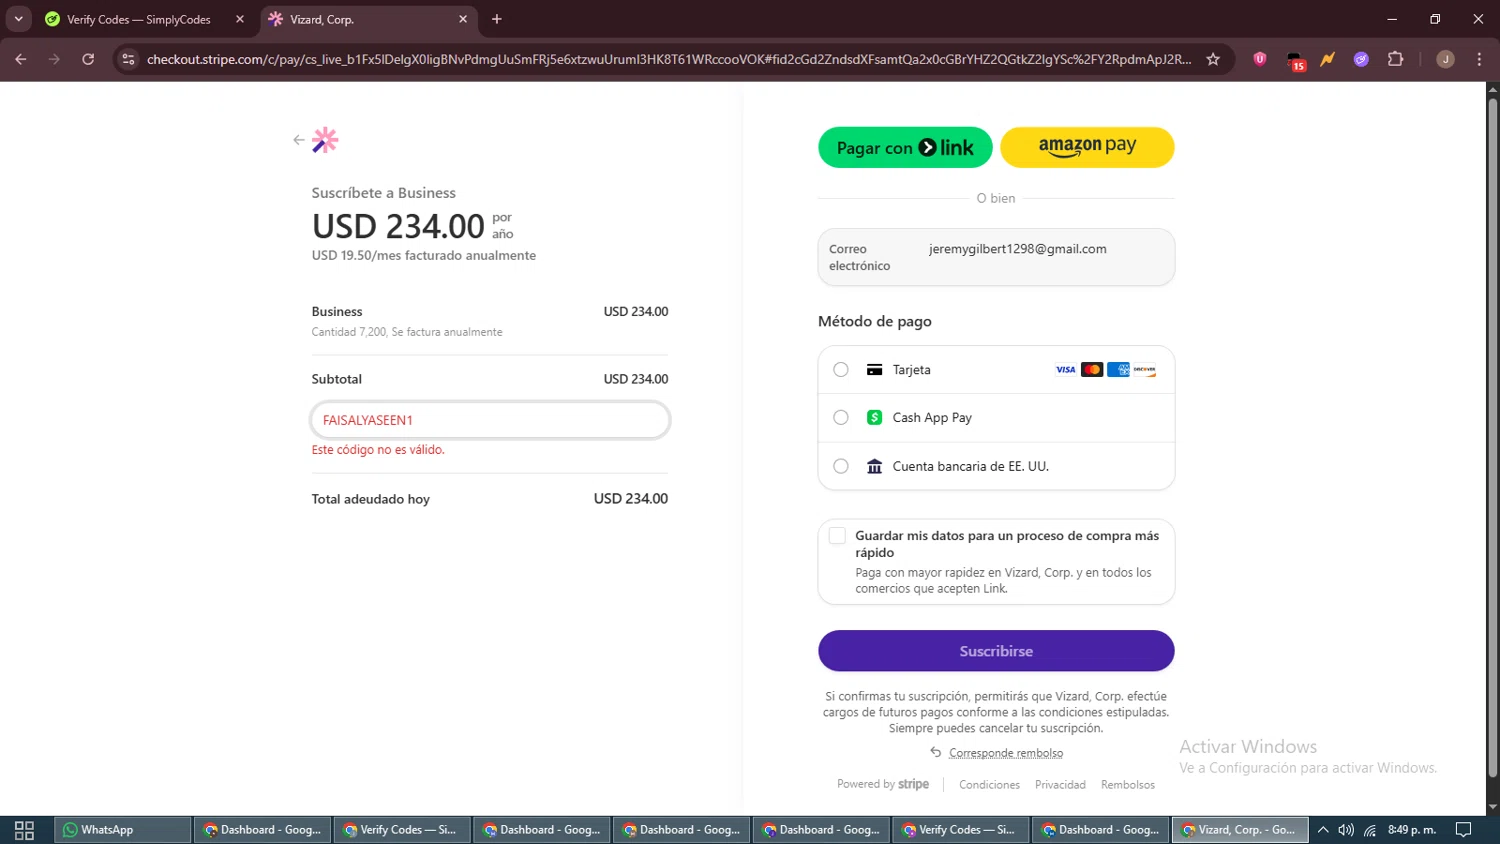Open Chrome three-dot menu
The width and height of the screenshot is (1500, 844).
click(x=1479, y=59)
